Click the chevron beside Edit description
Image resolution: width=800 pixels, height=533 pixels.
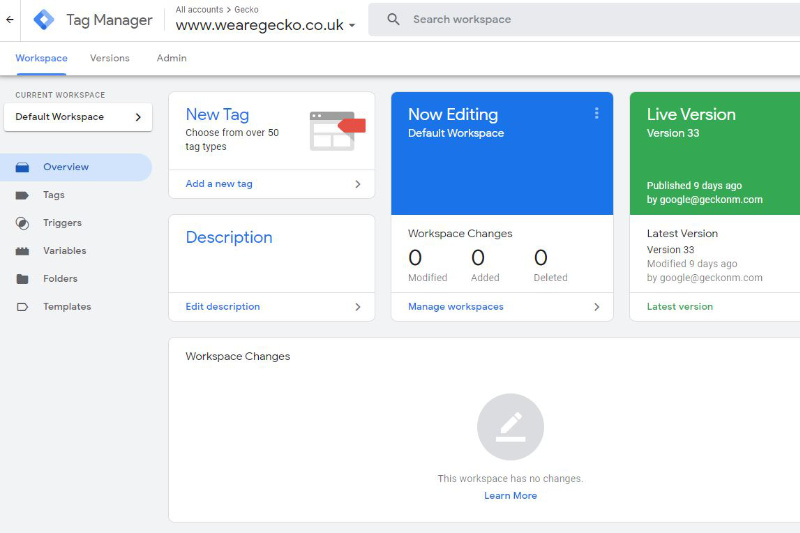click(x=358, y=307)
